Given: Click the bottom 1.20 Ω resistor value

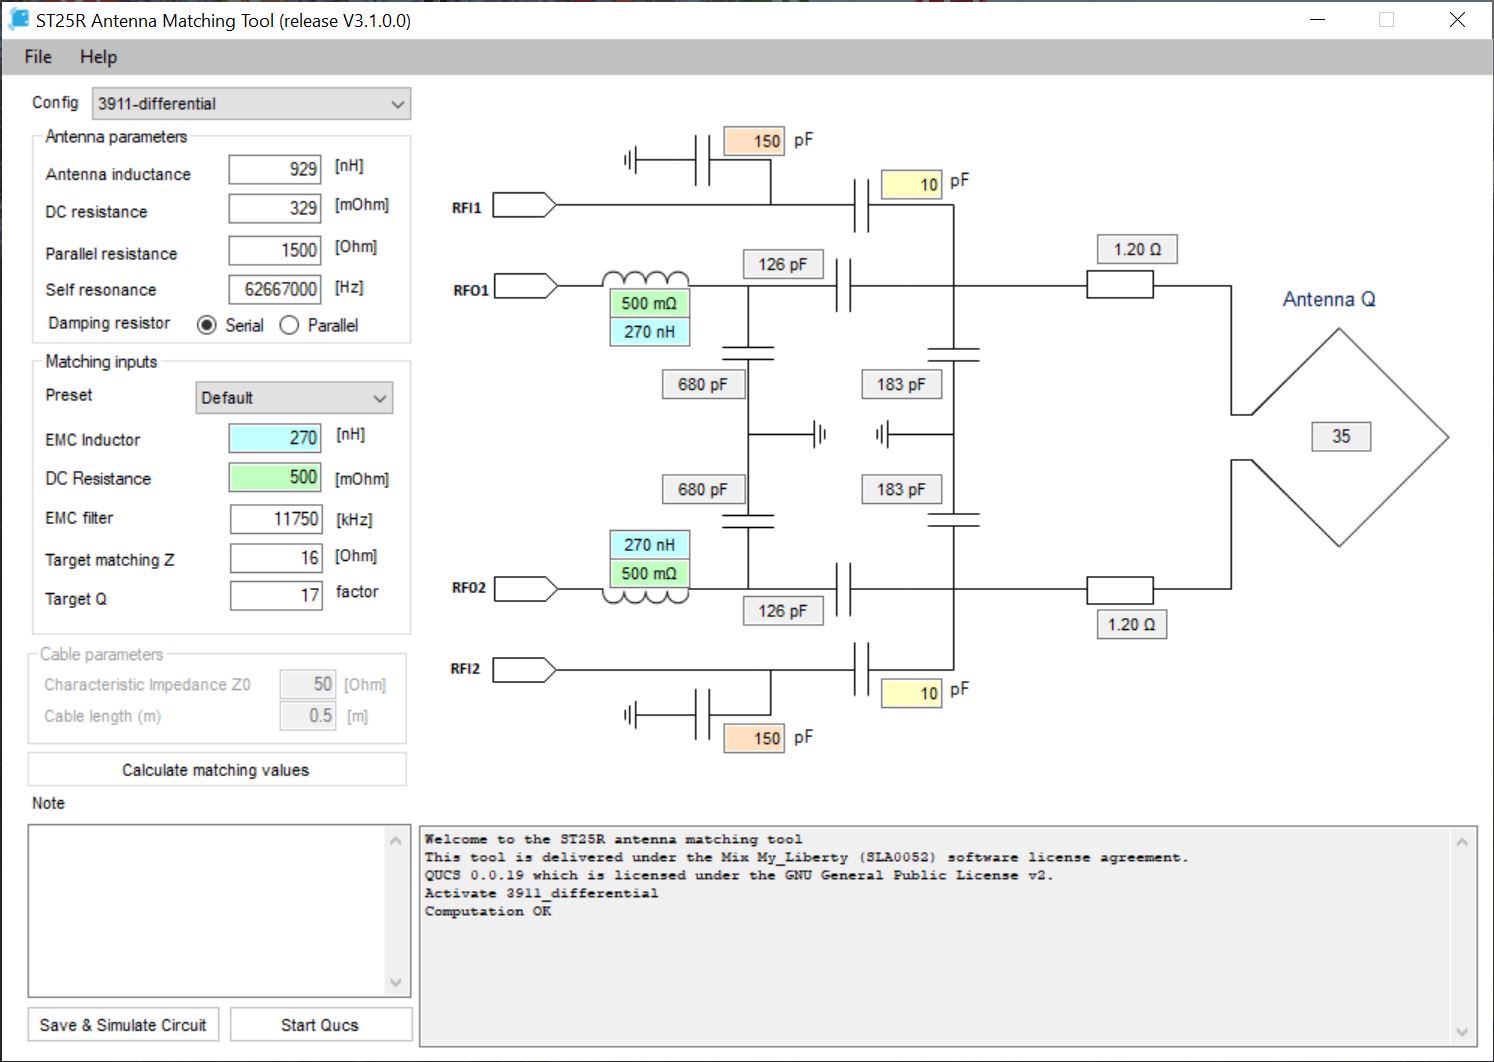Looking at the screenshot, I should (1131, 624).
